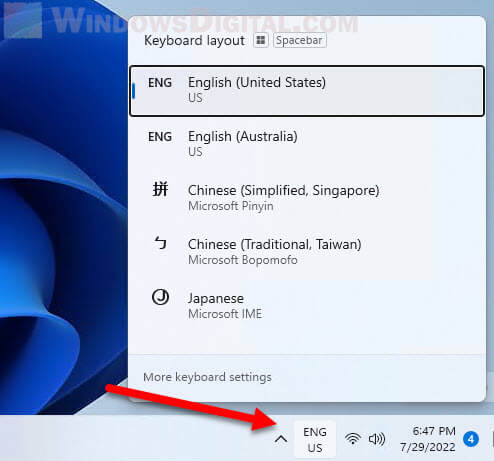The height and width of the screenshot is (461, 494).
Task: Click the Japanese IME J icon
Action: coord(160,297)
